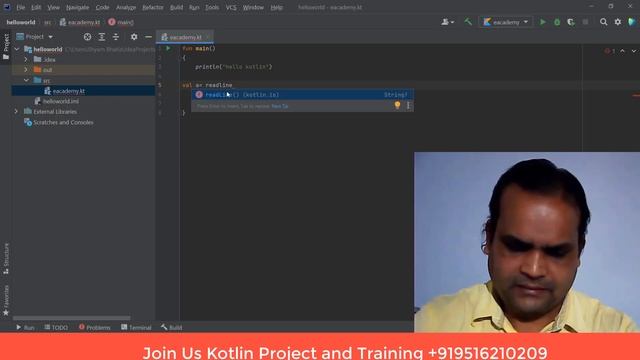Viewport: 640px width, 360px height.
Task: Expand External Libraries node
Action: [x=16, y=111]
